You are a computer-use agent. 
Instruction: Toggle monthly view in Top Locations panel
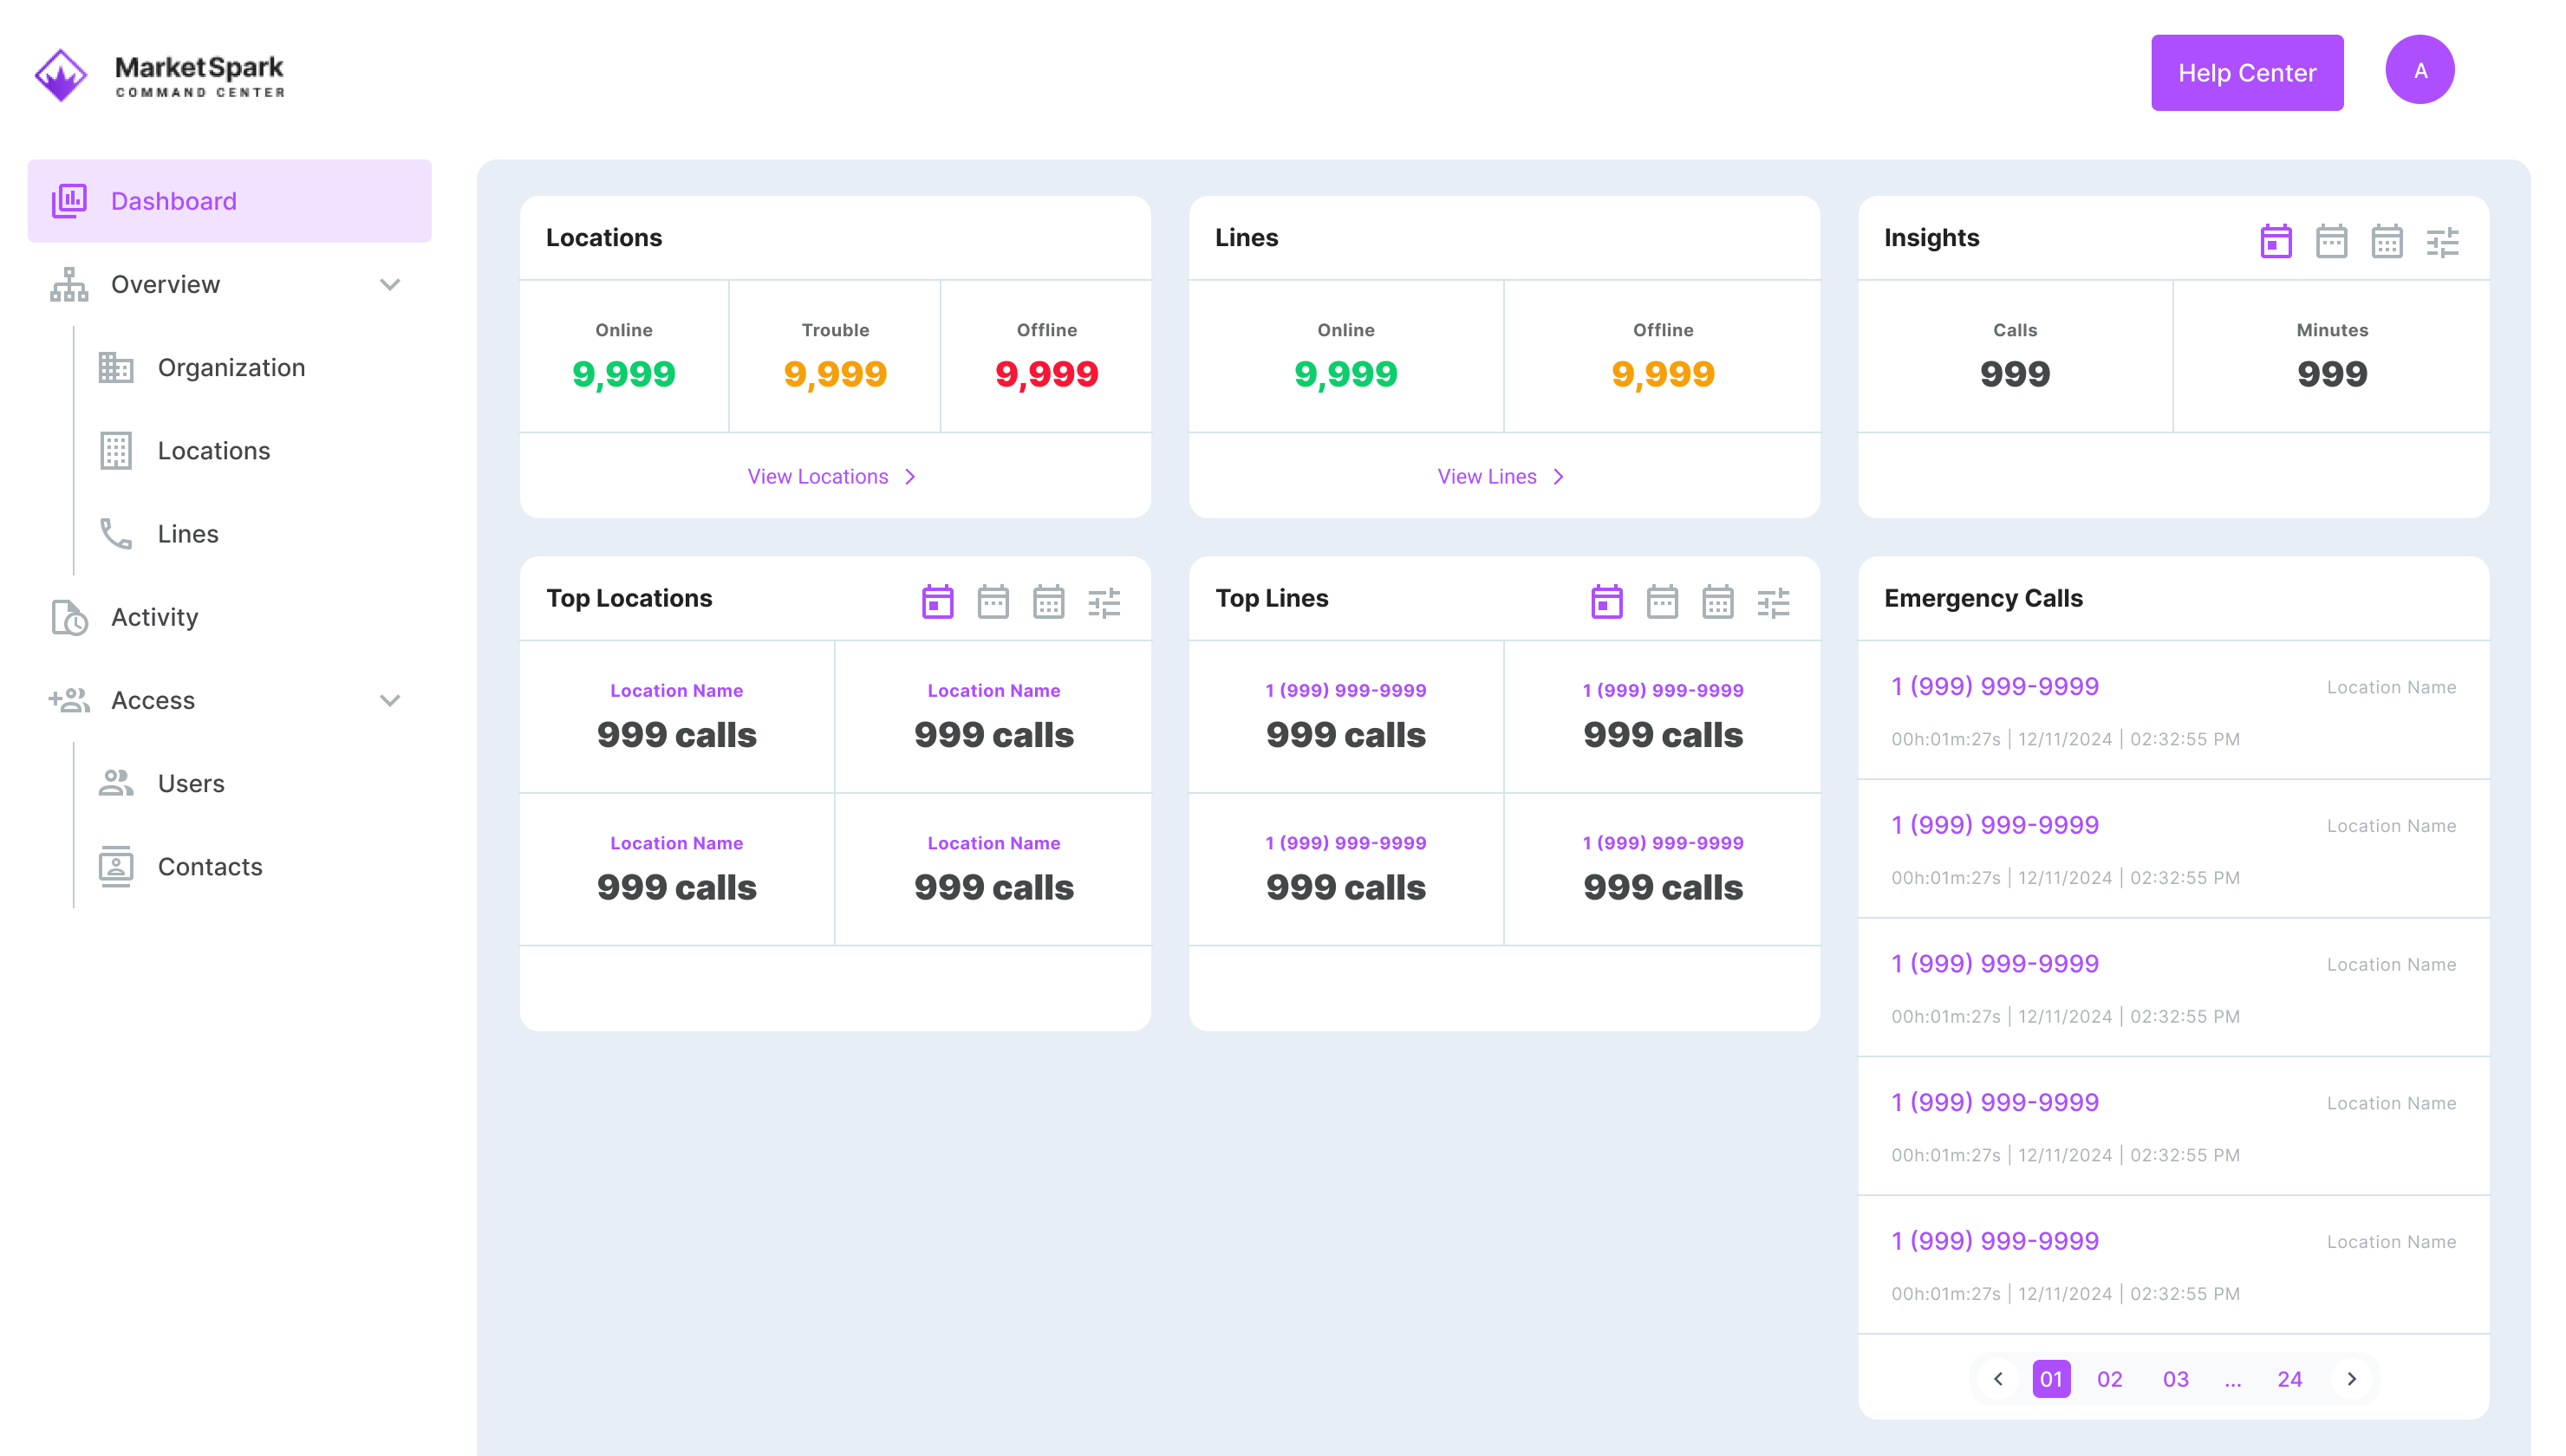coord(1048,601)
